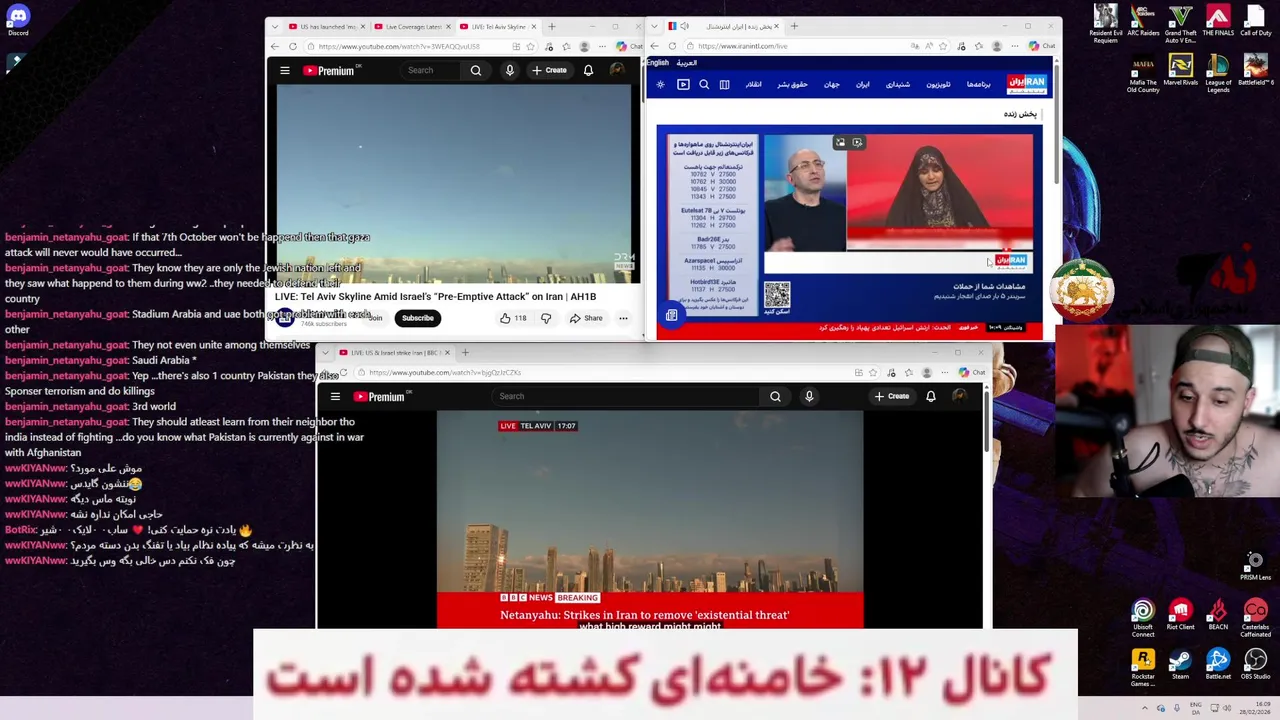Screen dimensions: 1280x720
Task: Open Battlefield 6 desktop shortcut
Action: pyautogui.click(x=1255, y=70)
